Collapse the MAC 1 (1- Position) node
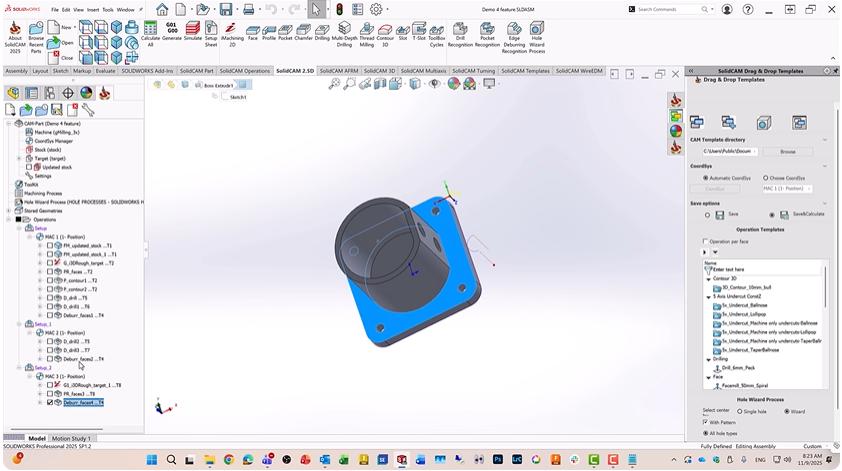Image resolution: width=842 pixels, height=471 pixels. pyautogui.click(x=30, y=237)
